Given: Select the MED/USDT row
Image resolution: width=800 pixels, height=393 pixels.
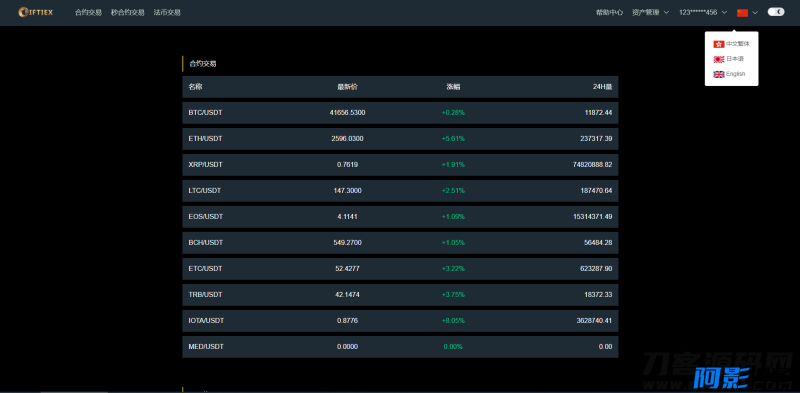Looking at the screenshot, I should click(400, 347).
